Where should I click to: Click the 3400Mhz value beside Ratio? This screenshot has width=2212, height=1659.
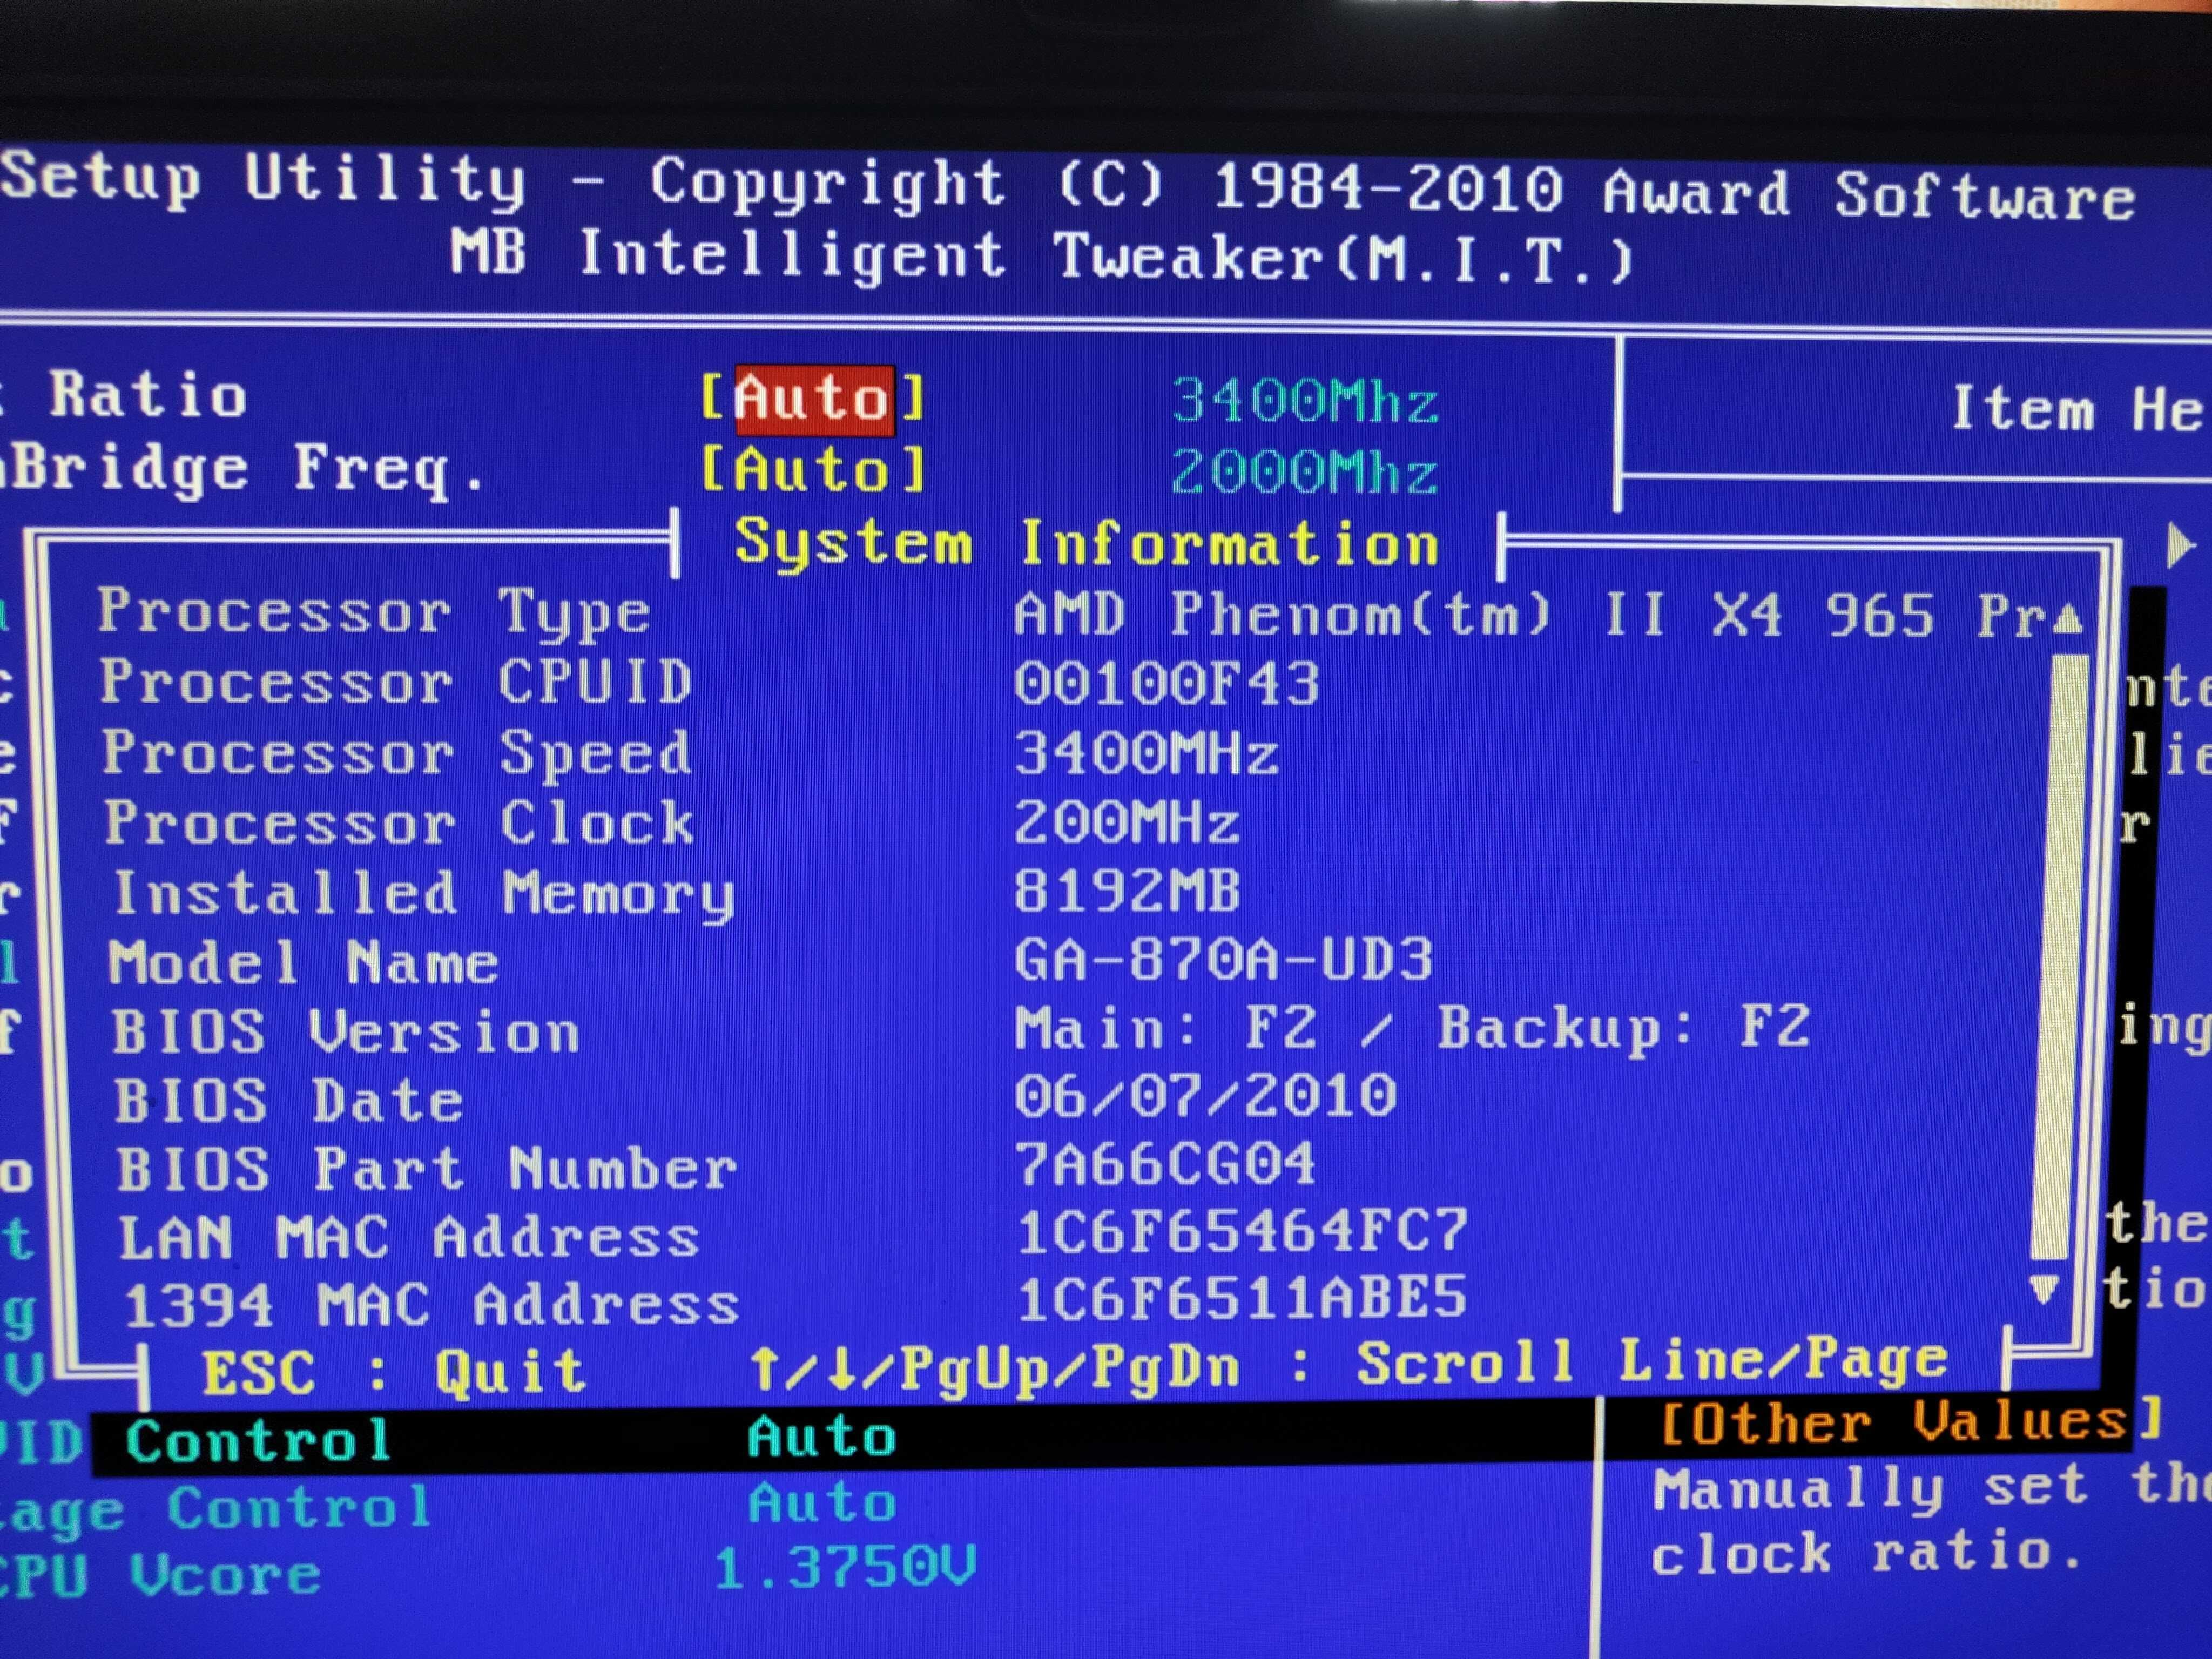(1305, 402)
